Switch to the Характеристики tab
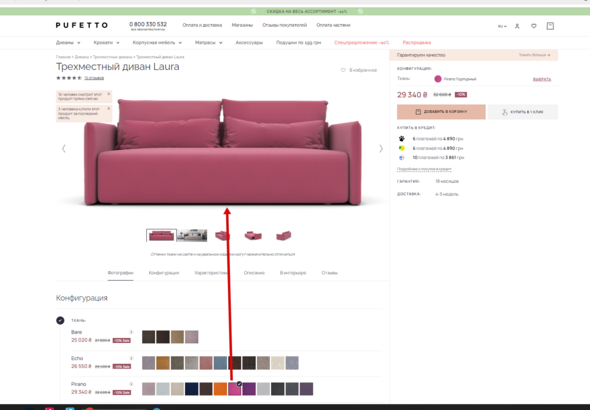590x410 pixels. point(211,273)
